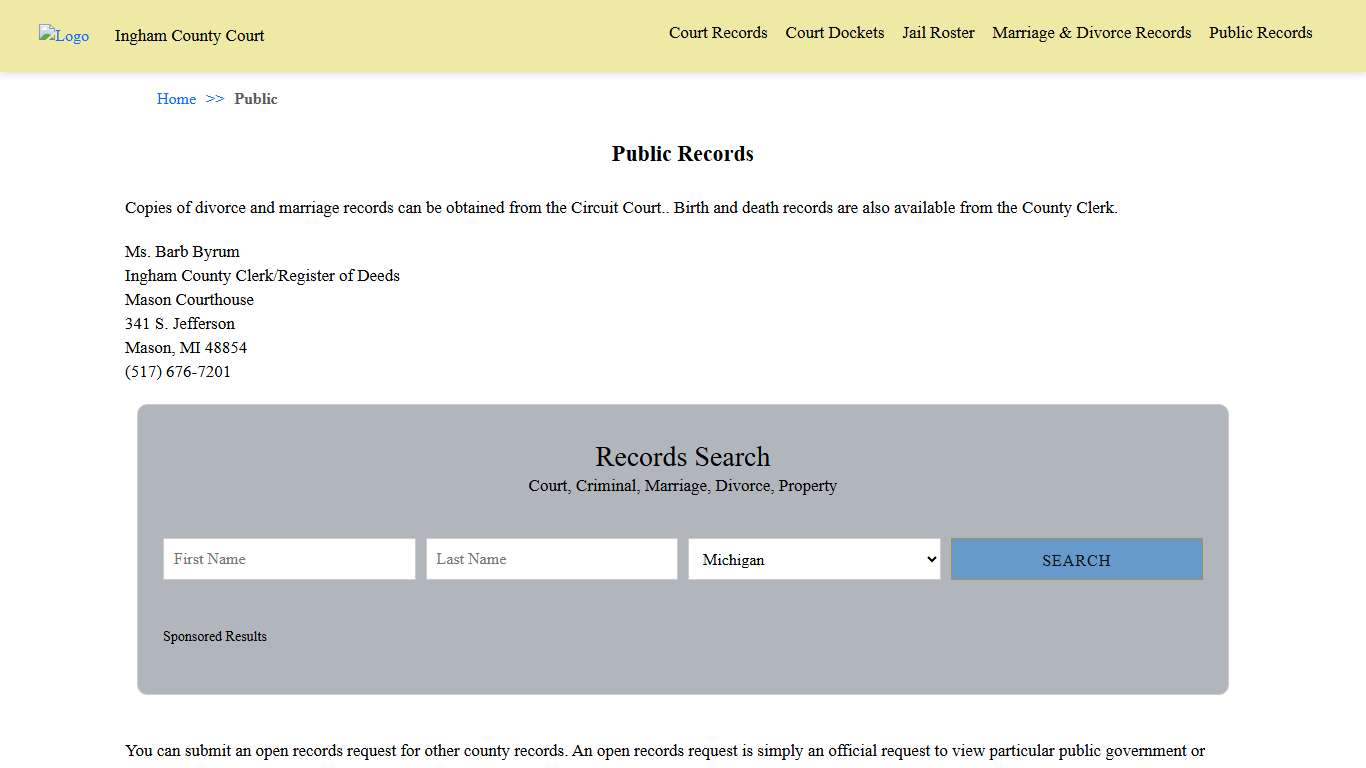This screenshot has height=768, width=1366.
Task: Select the Public Records nav item
Action: [1260, 33]
